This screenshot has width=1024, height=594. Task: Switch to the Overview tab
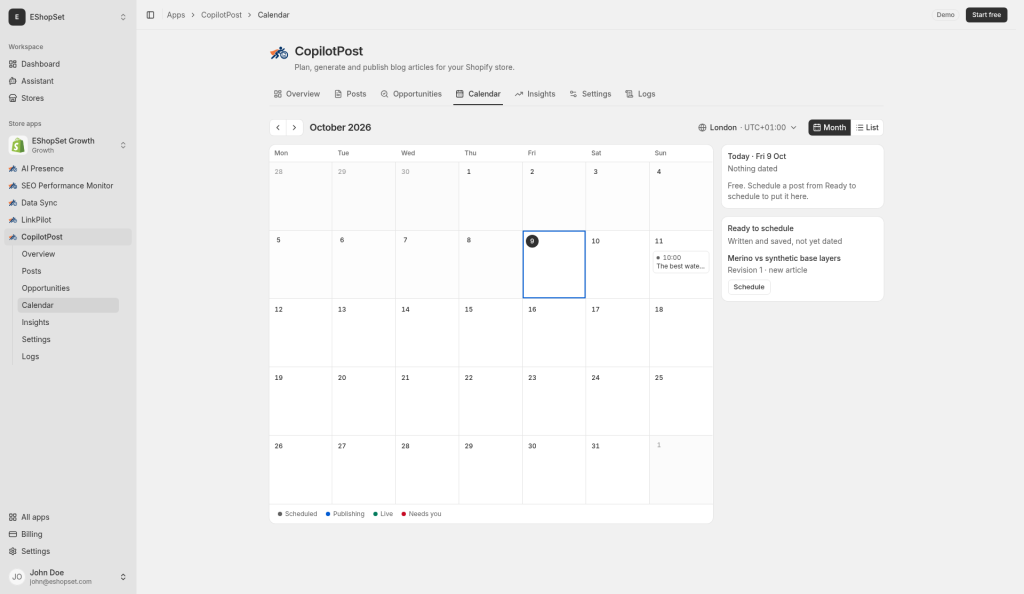point(296,94)
